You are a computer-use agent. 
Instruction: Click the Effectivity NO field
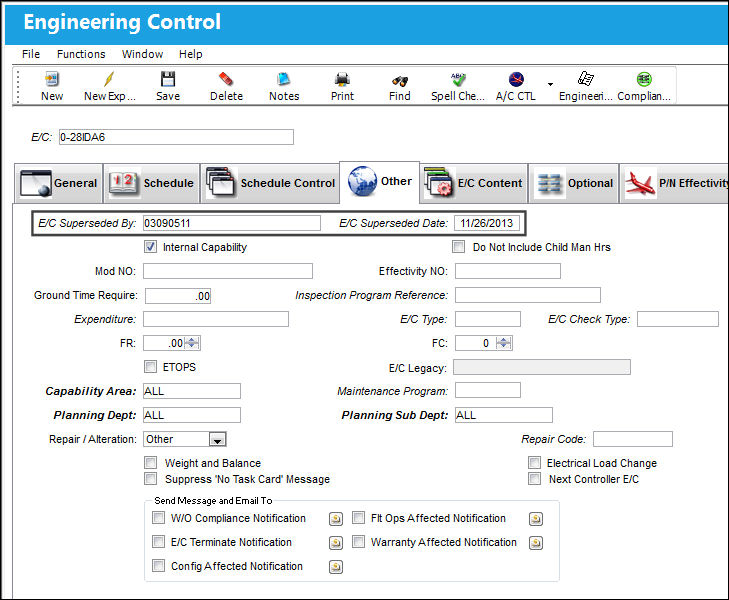(x=508, y=271)
